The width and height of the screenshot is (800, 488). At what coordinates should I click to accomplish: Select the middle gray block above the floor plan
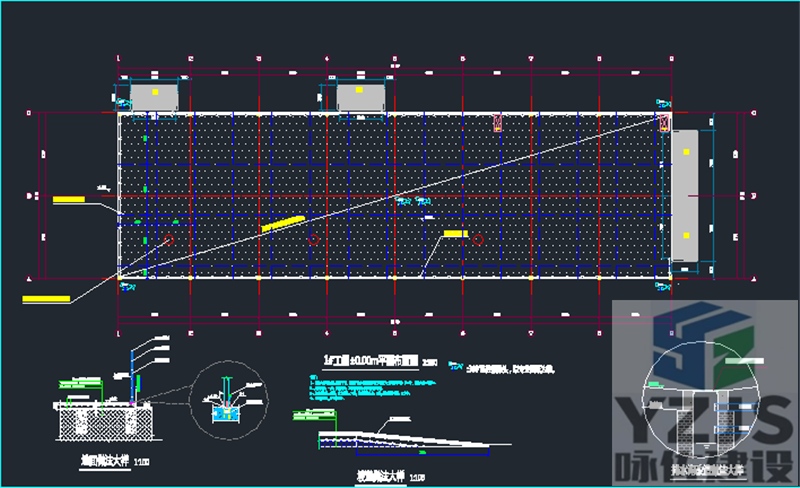pos(360,97)
